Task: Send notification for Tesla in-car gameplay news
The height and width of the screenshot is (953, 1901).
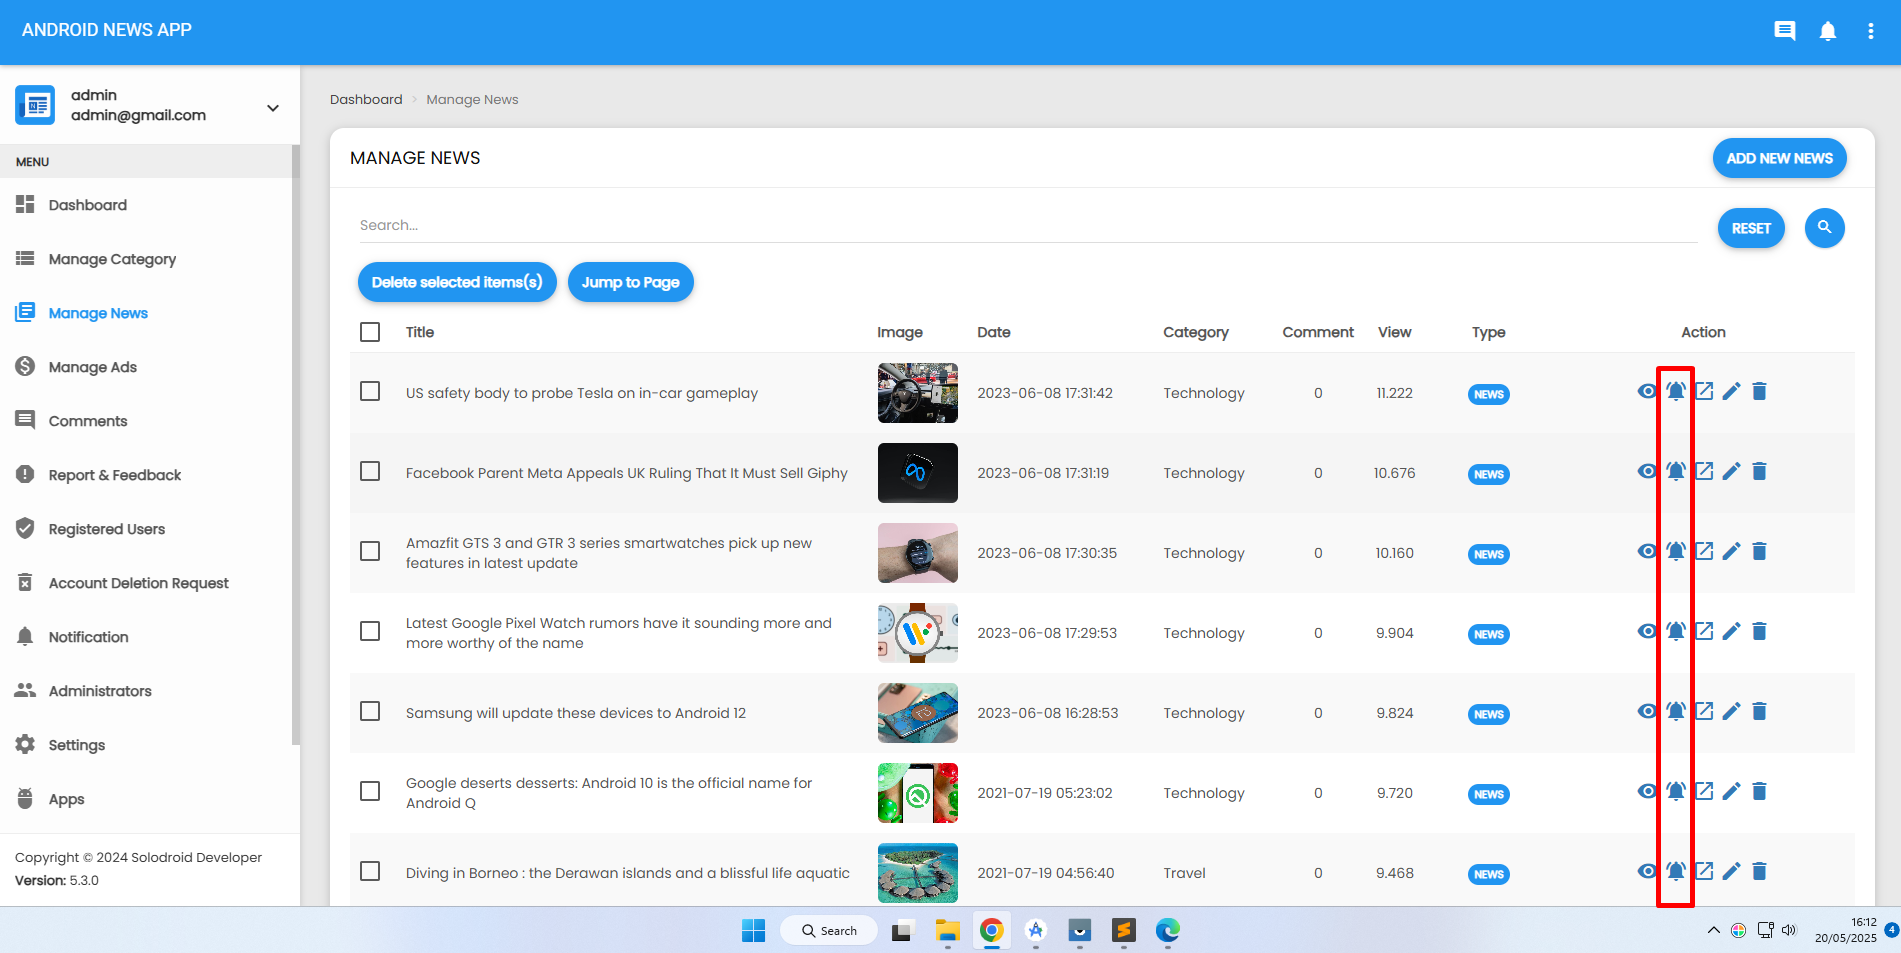Action: [1675, 391]
